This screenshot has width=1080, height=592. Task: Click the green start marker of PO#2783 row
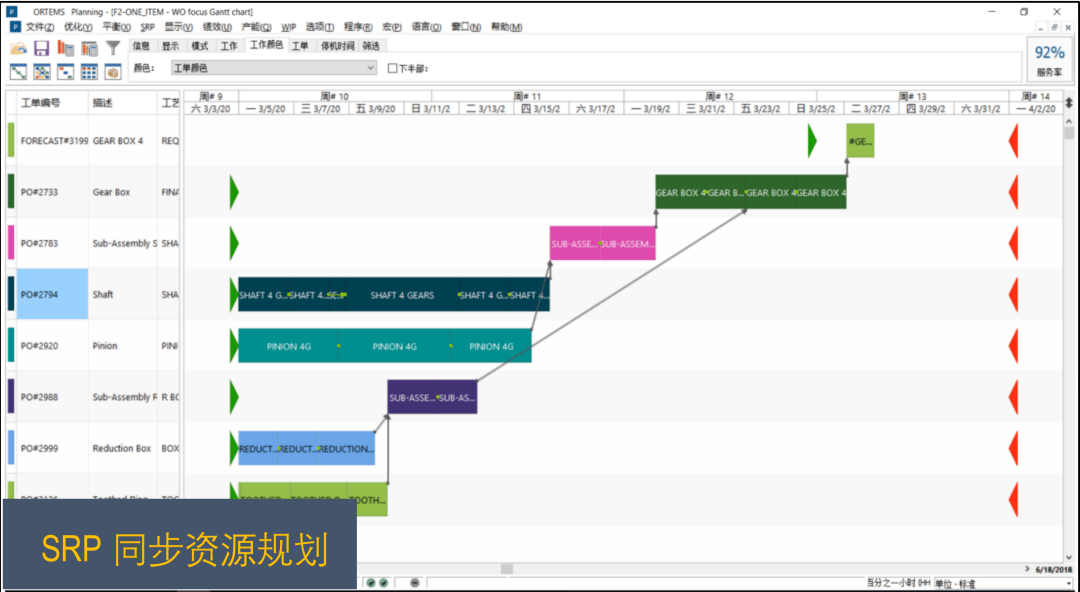tap(234, 243)
